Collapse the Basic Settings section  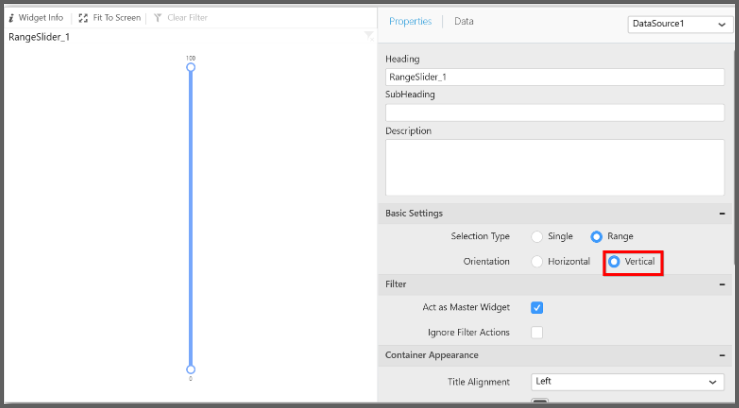(722, 213)
